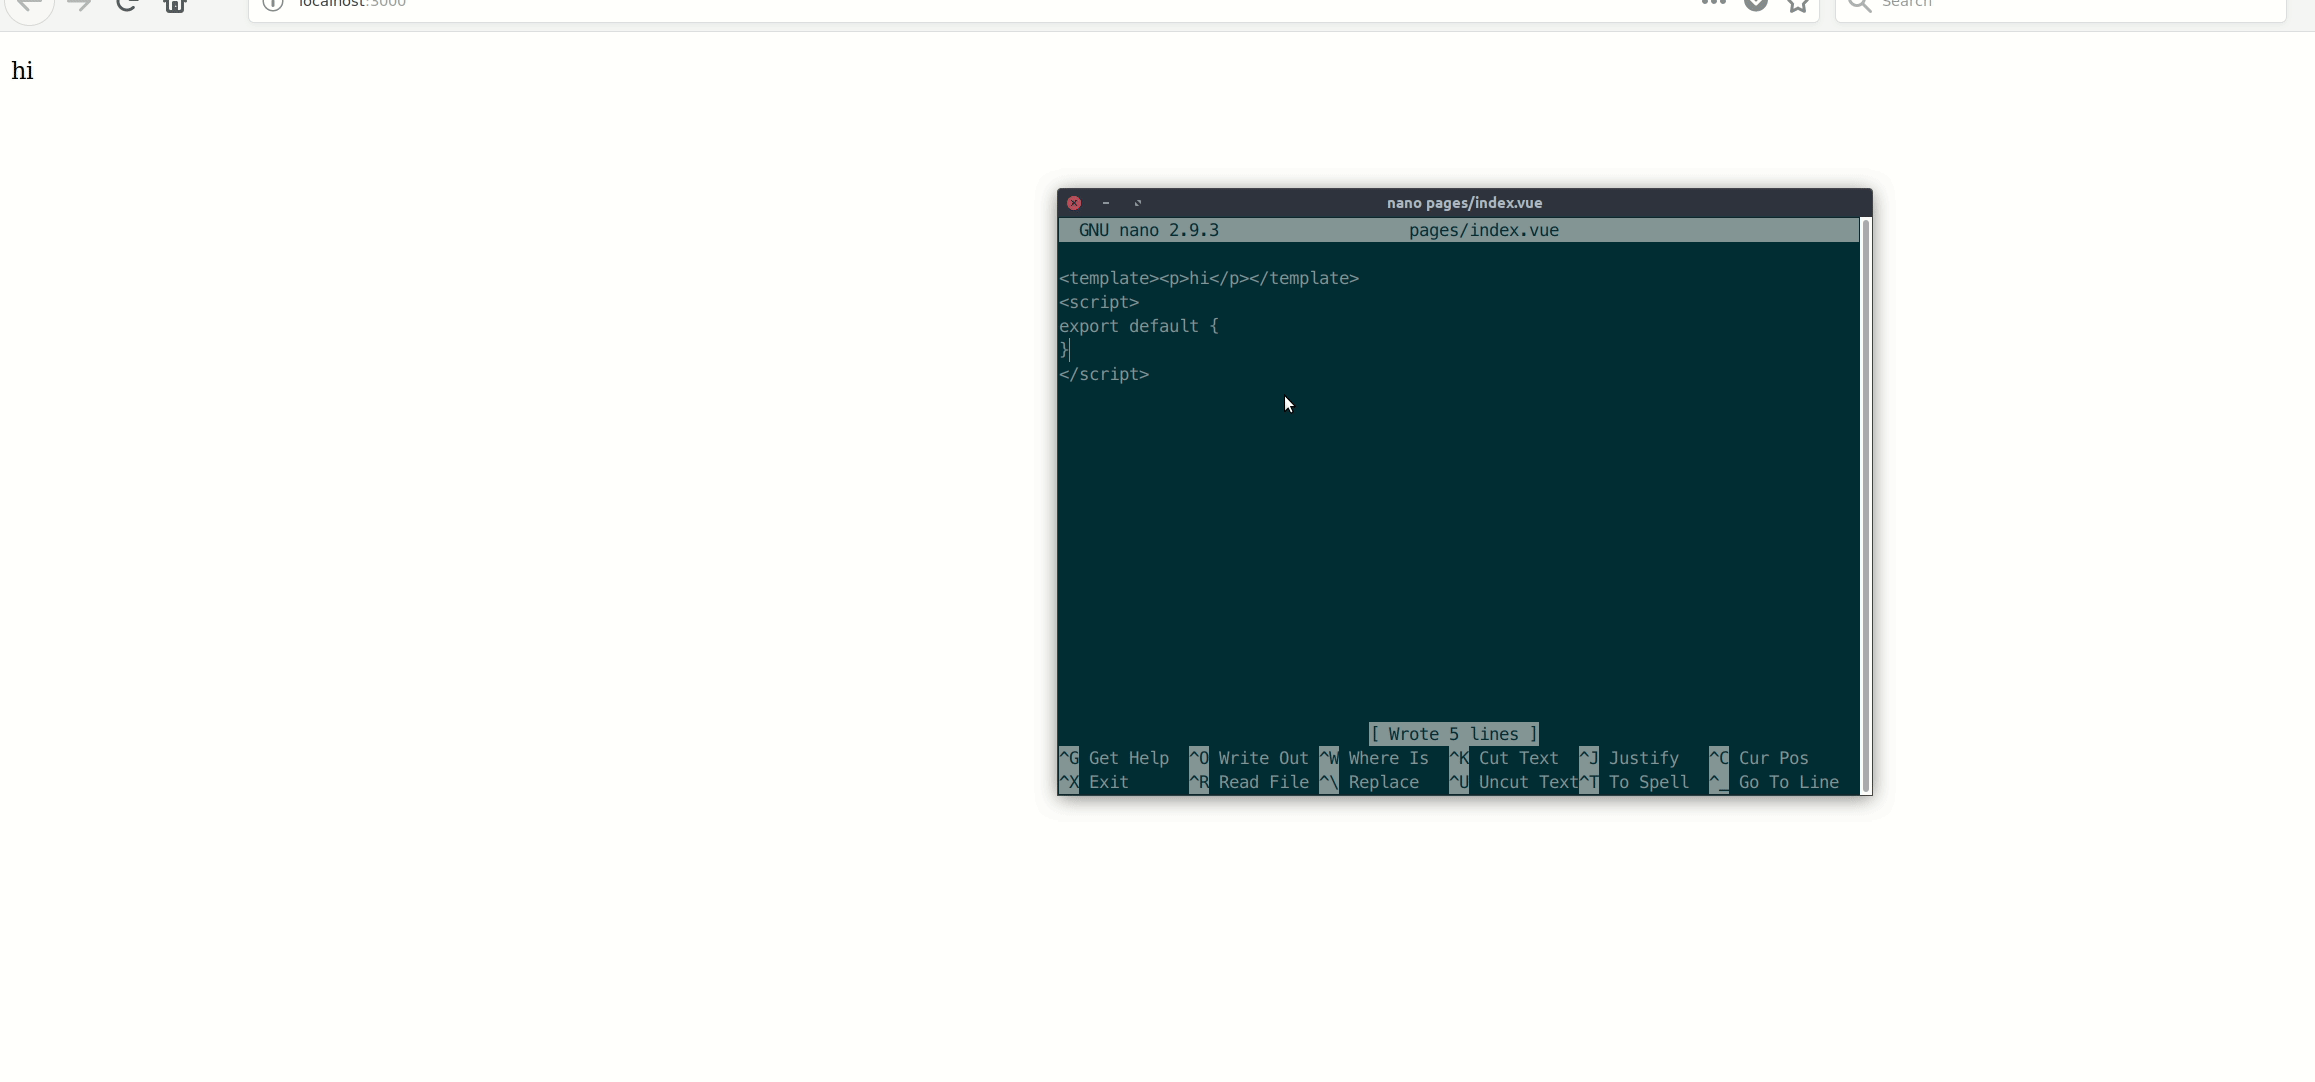Screen dimensions: 2315x1082
Task: Click the nano pages/index.vue title bar
Action: click(1464, 203)
